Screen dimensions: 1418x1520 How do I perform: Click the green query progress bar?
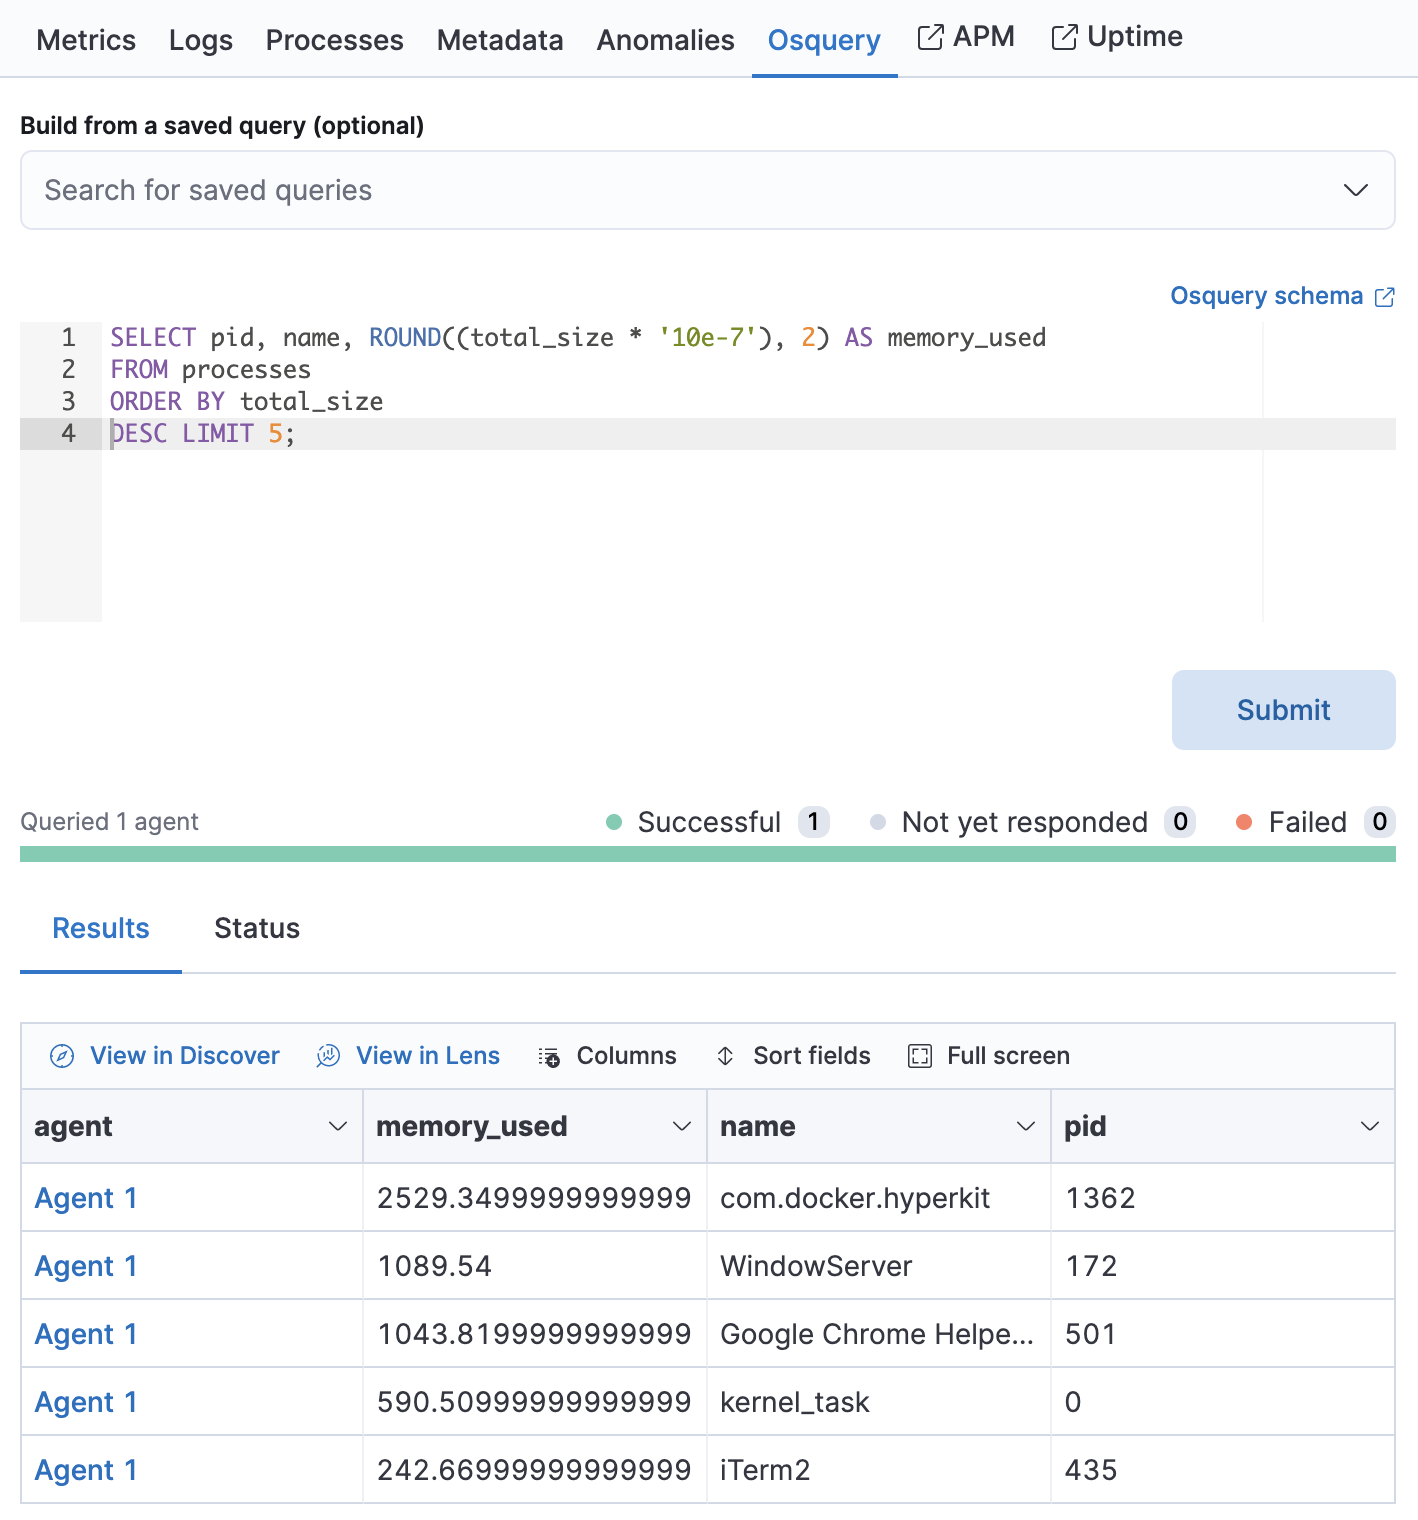(707, 854)
